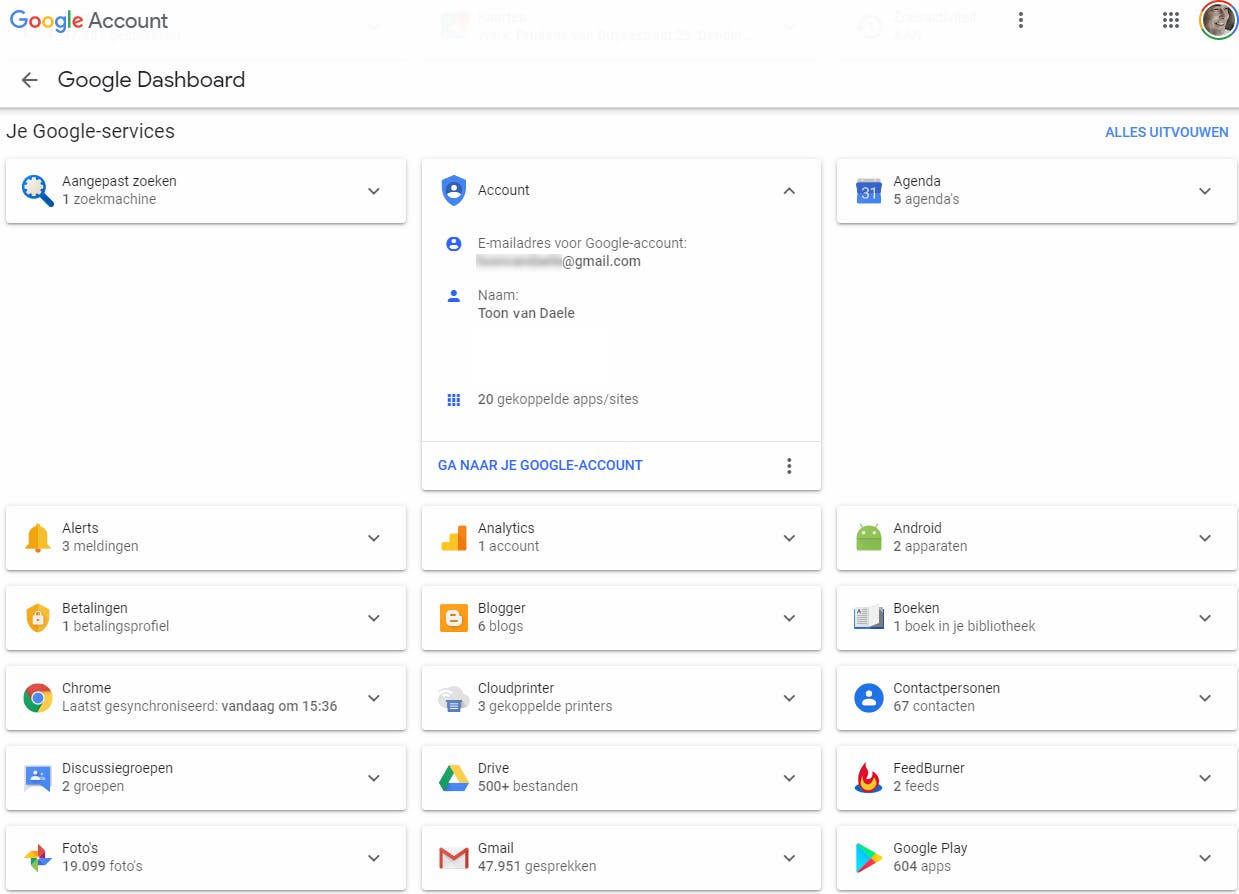Screen dimensions: 1239x894
Task: Click the Analytics bar chart icon
Action: coord(453,538)
